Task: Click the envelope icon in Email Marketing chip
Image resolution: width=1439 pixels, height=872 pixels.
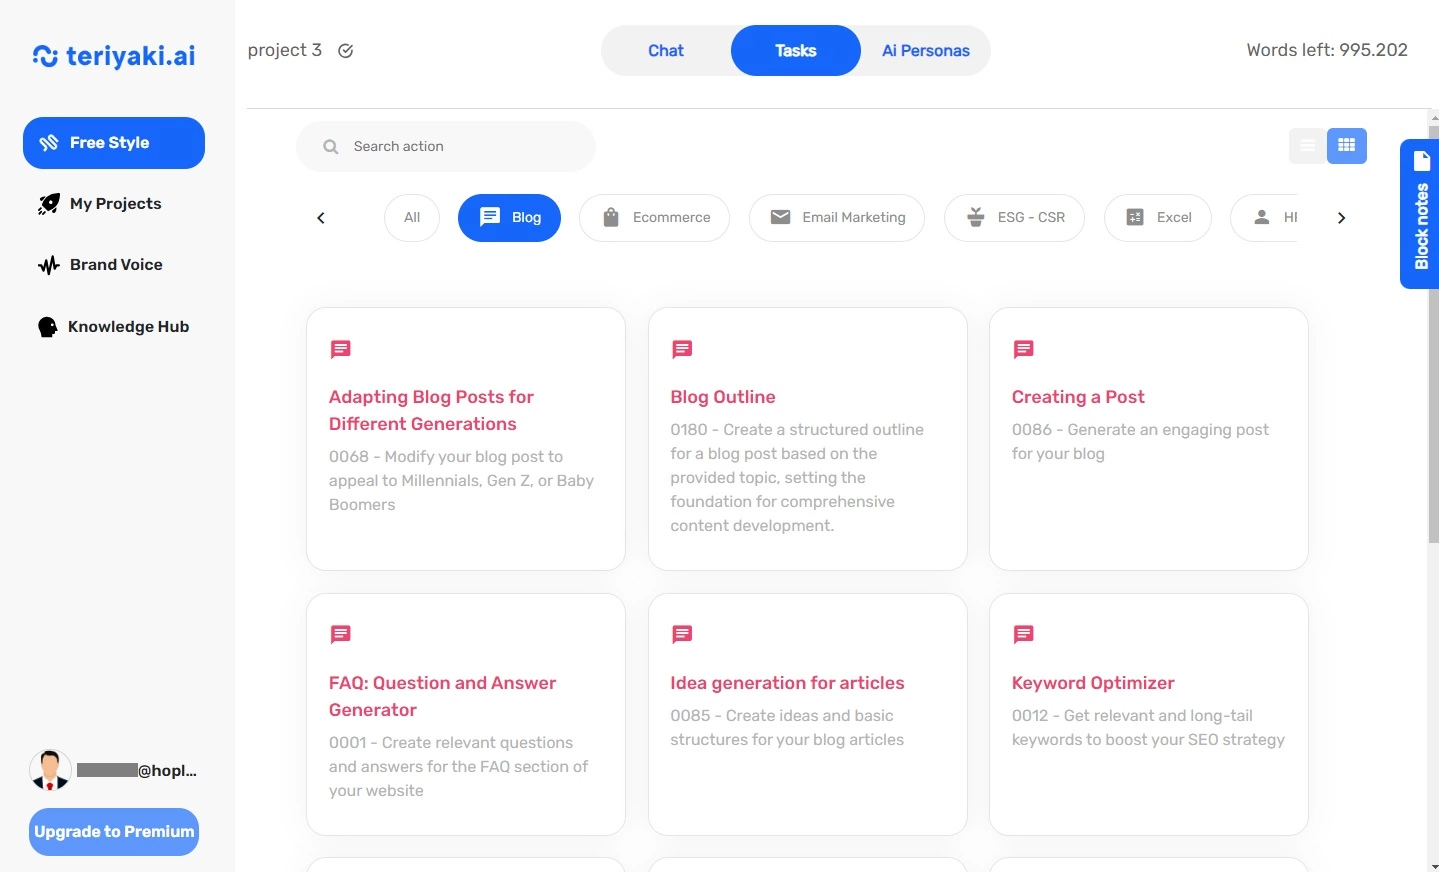Action: [x=781, y=217]
